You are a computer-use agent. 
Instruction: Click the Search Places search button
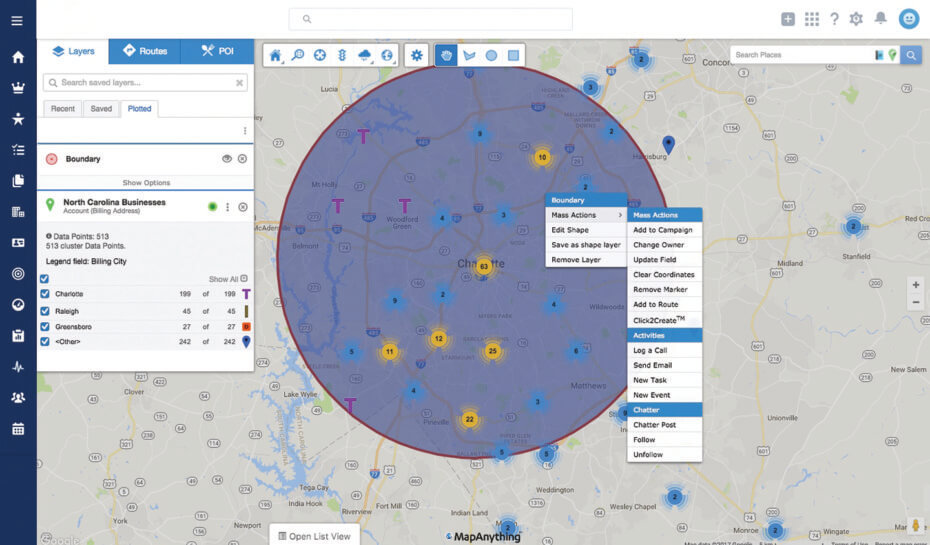pos(911,55)
